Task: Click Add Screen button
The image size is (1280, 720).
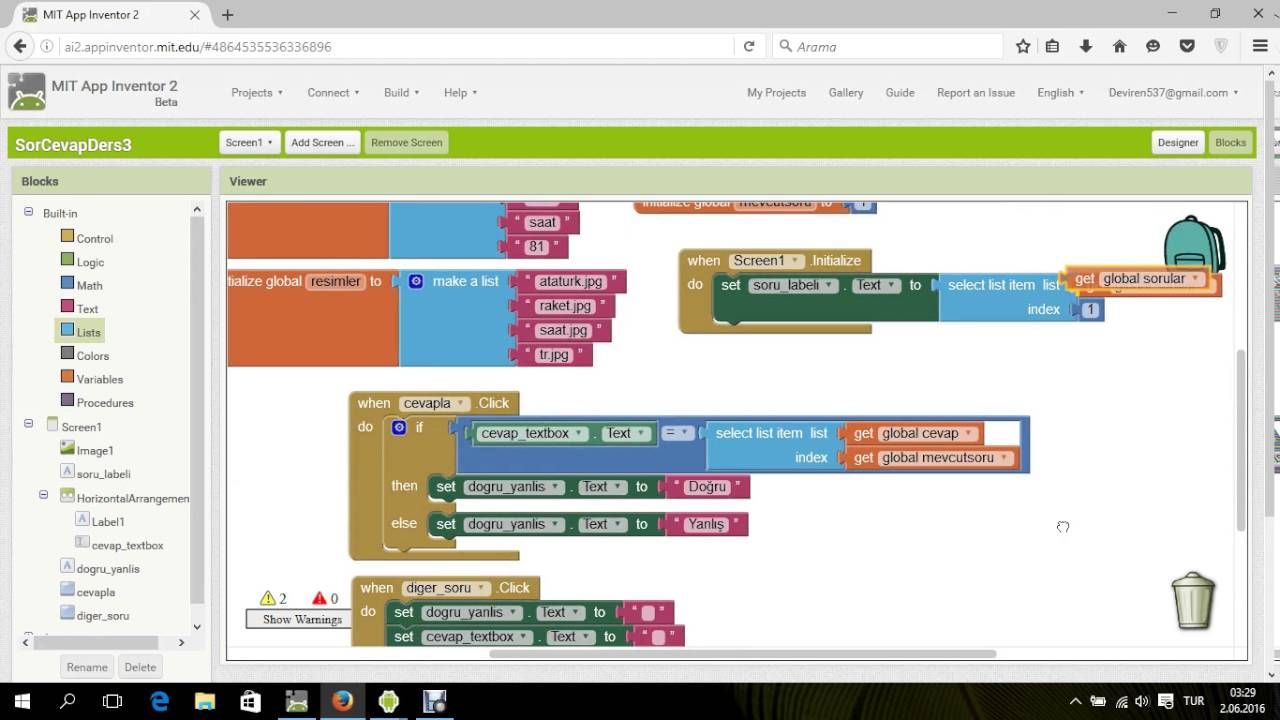Action: pos(322,142)
